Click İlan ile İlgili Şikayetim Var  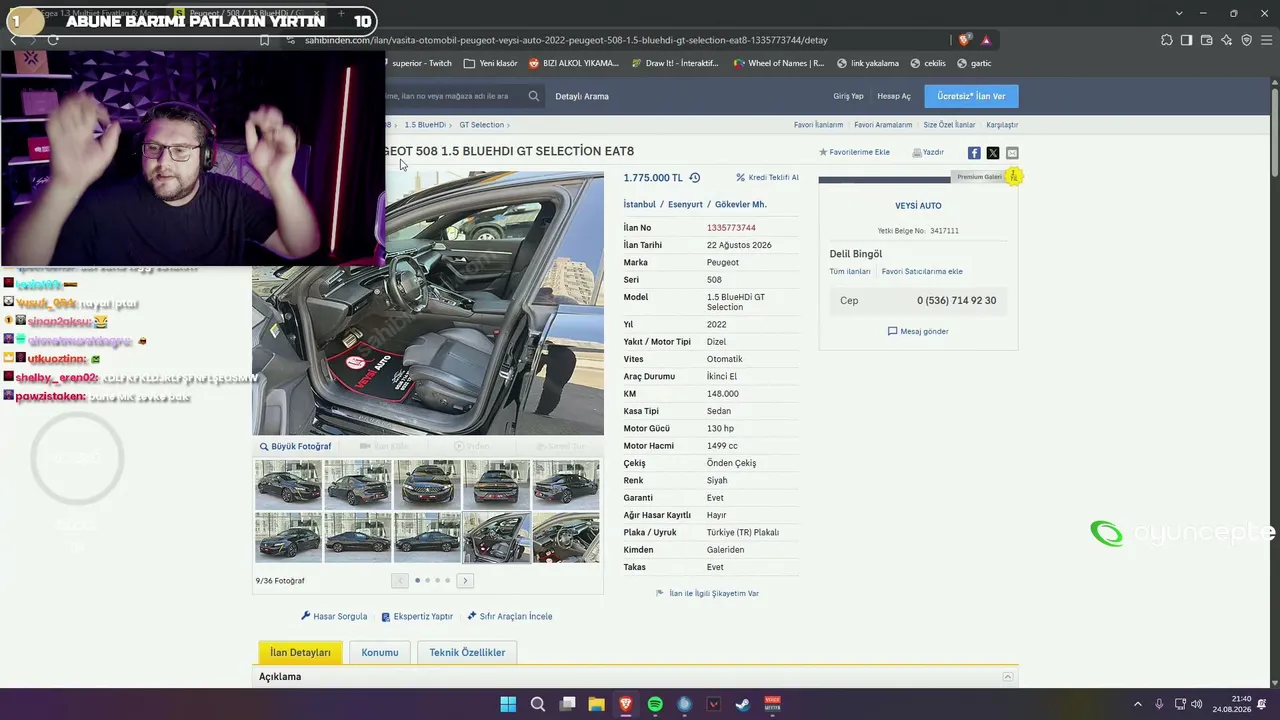(708, 593)
